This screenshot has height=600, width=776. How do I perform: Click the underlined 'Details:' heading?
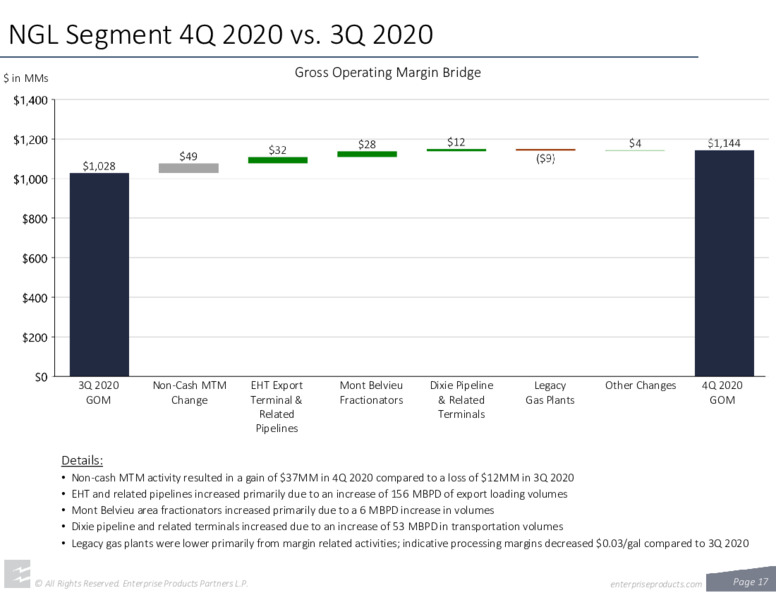[x=82, y=460]
